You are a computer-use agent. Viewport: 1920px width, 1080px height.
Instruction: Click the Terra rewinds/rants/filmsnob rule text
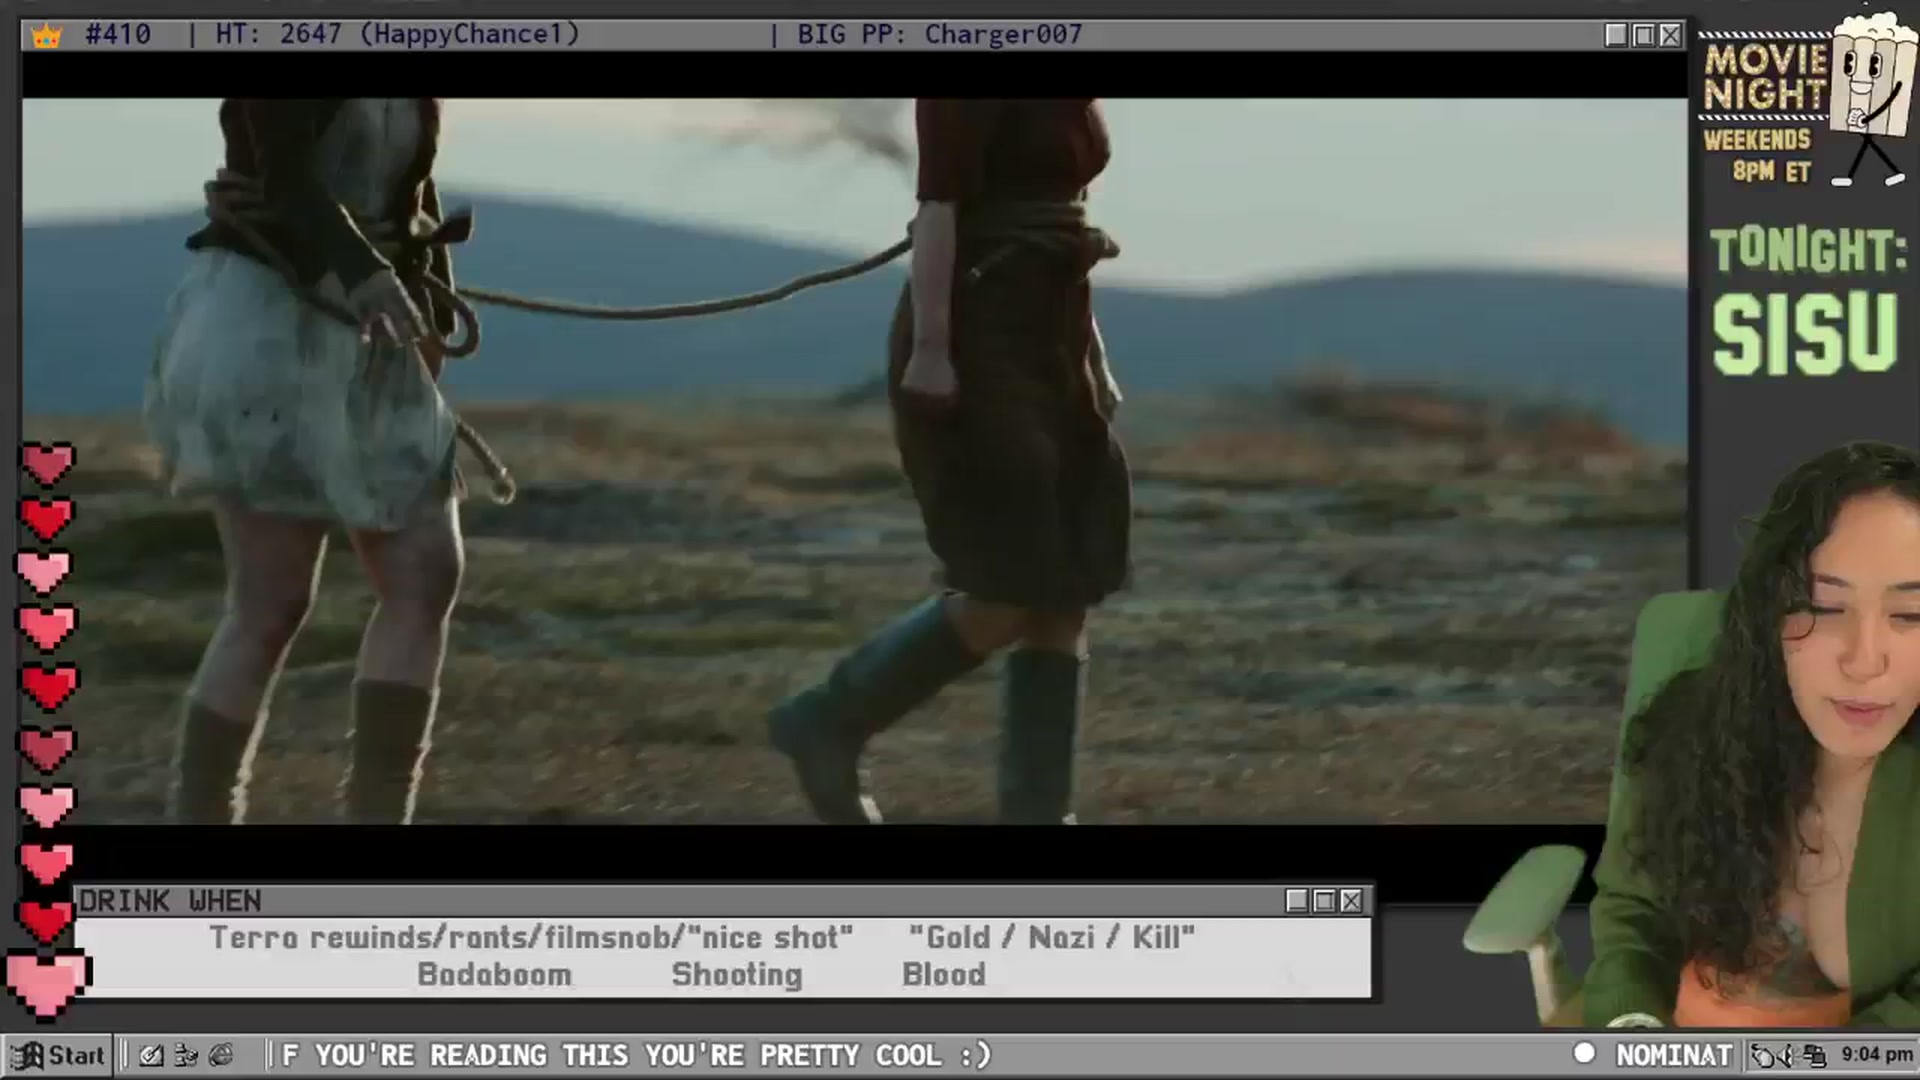(x=531, y=938)
